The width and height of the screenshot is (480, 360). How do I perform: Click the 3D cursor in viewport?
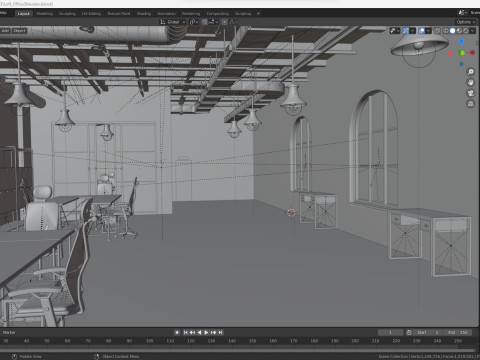click(x=291, y=213)
